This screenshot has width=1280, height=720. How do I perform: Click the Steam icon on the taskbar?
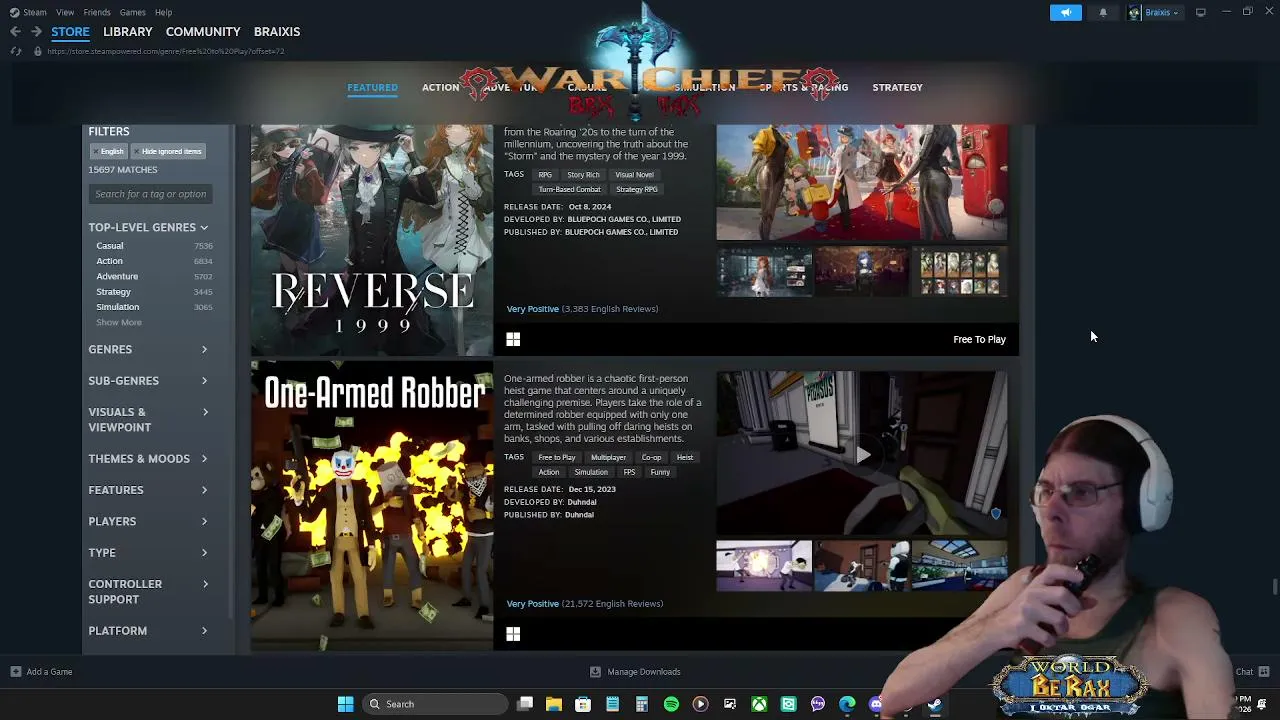(934, 704)
